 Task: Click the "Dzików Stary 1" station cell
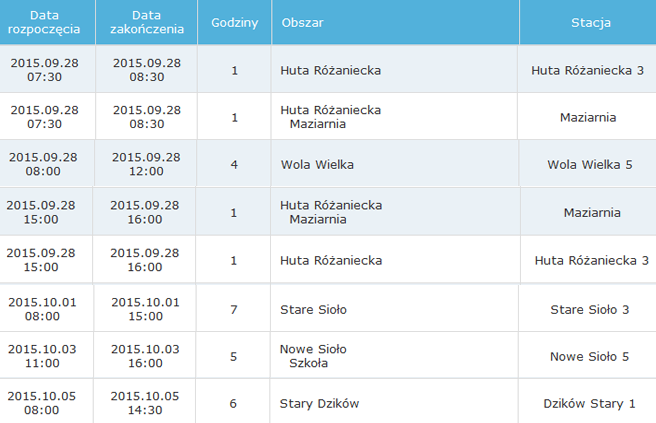[589, 403]
